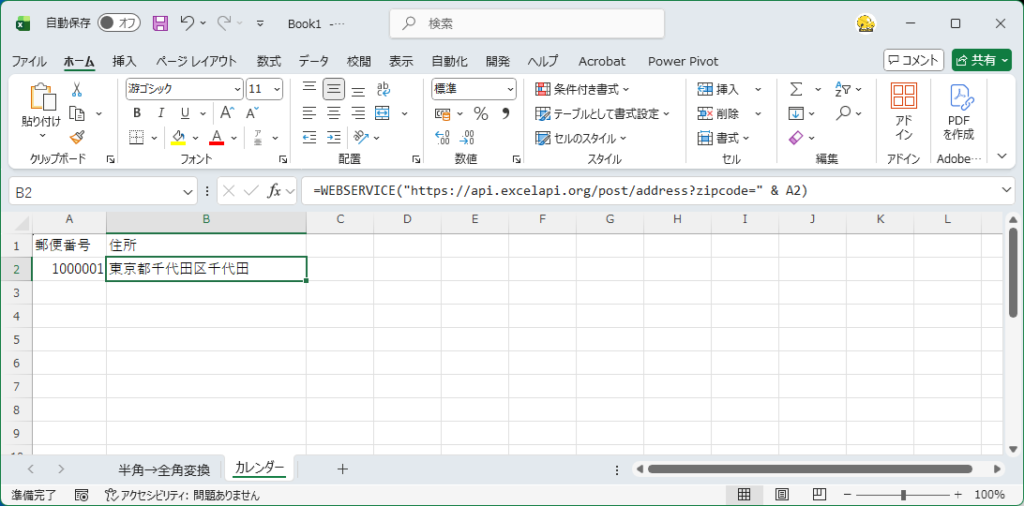The width and height of the screenshot is (1024, 506).
Task: Click the AutoSum sigma icon
Action: [796, 89]
